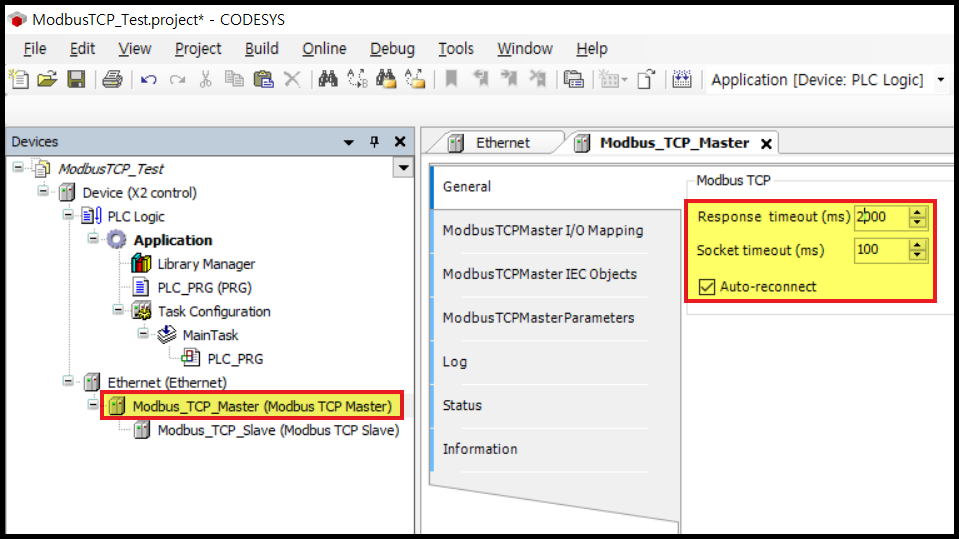Click the Task Configuration icon
This screenshot has height=539, width=959.
point(142,311)
